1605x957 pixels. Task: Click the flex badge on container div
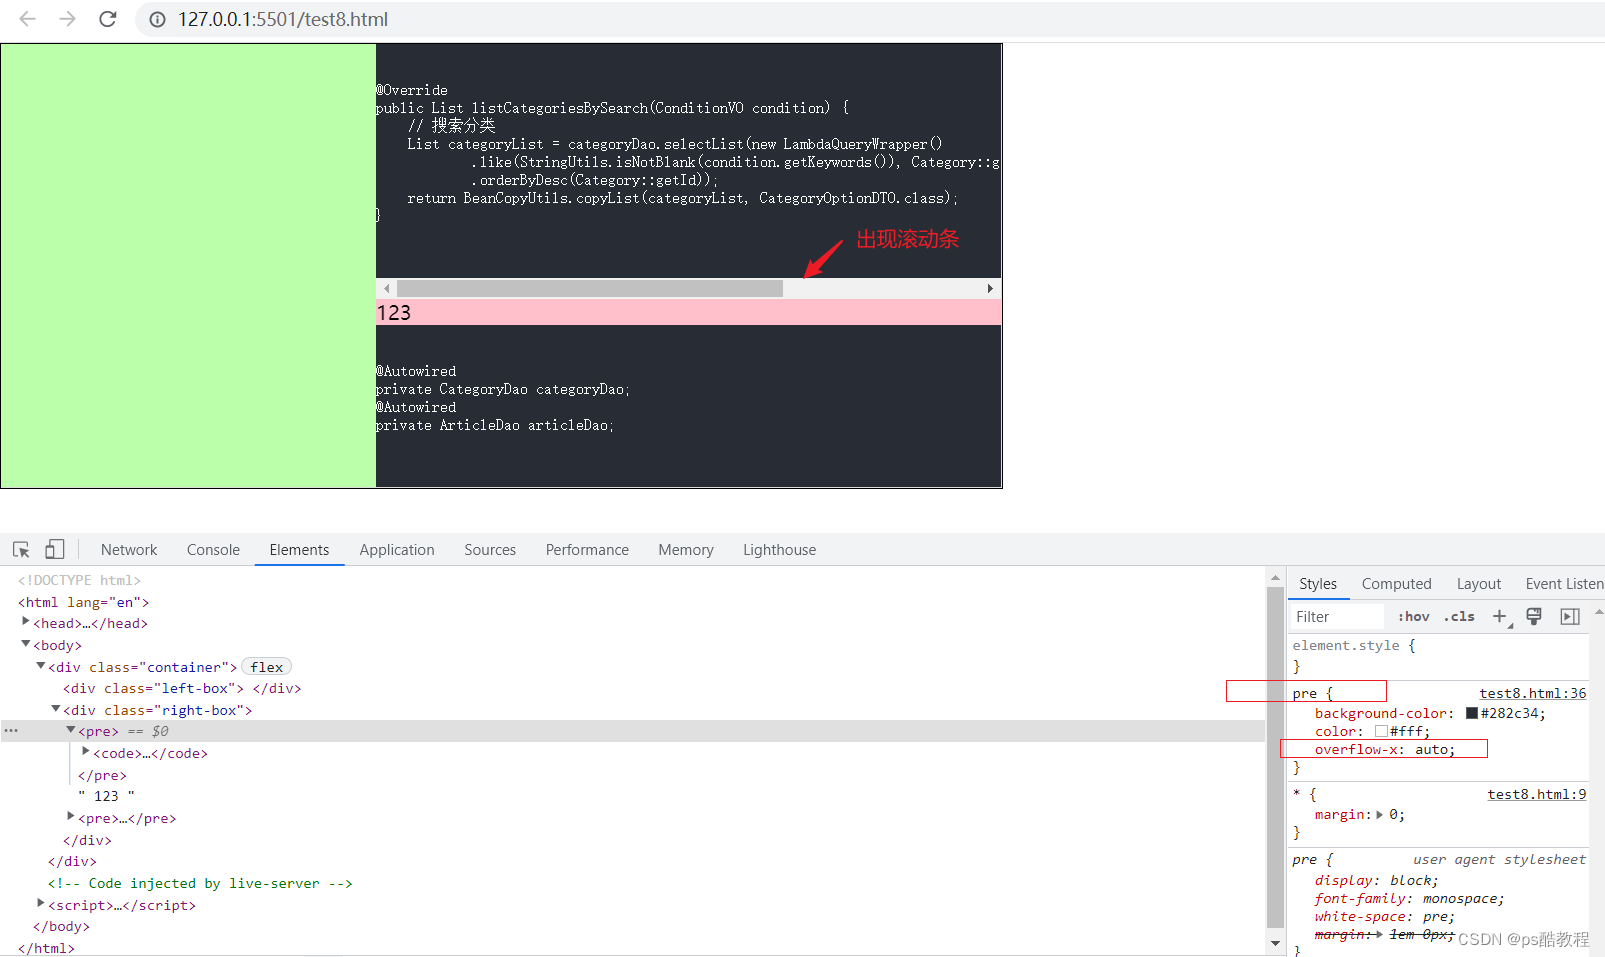[266, 667]
